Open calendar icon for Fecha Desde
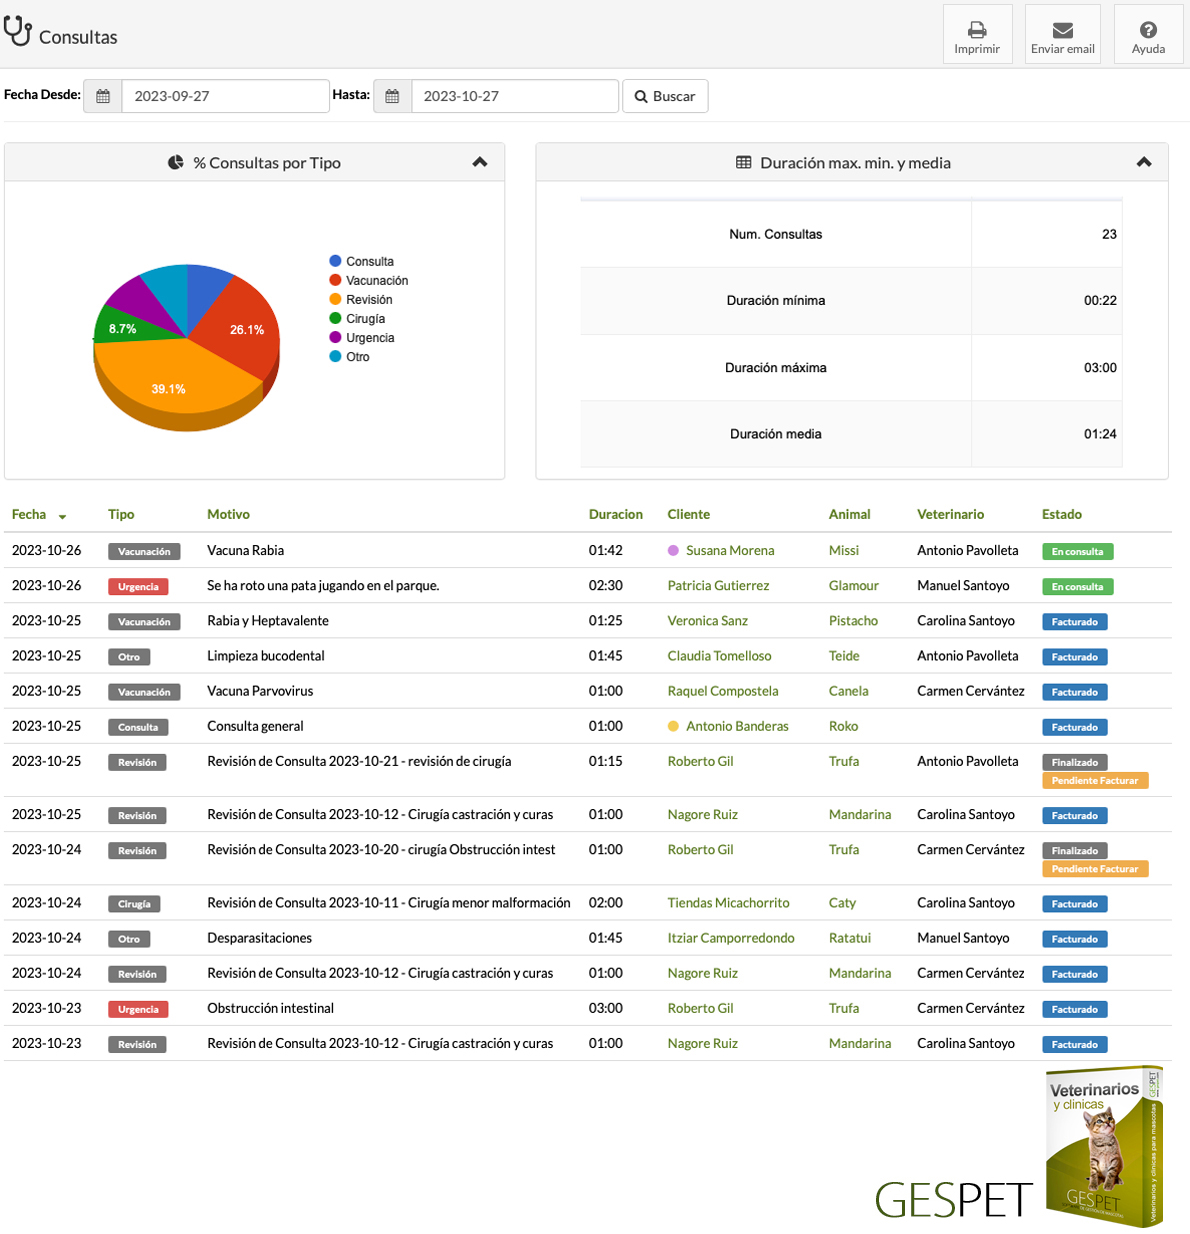 (103, 97)
